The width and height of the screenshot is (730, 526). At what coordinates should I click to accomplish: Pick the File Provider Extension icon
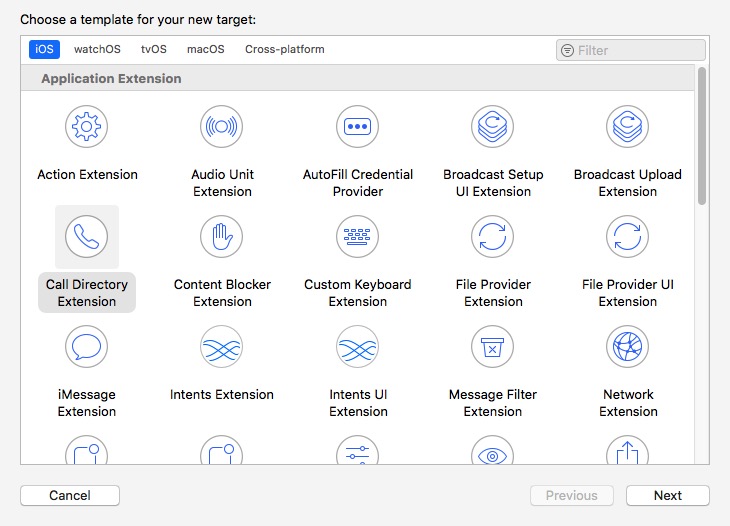(x=493, y=236)
